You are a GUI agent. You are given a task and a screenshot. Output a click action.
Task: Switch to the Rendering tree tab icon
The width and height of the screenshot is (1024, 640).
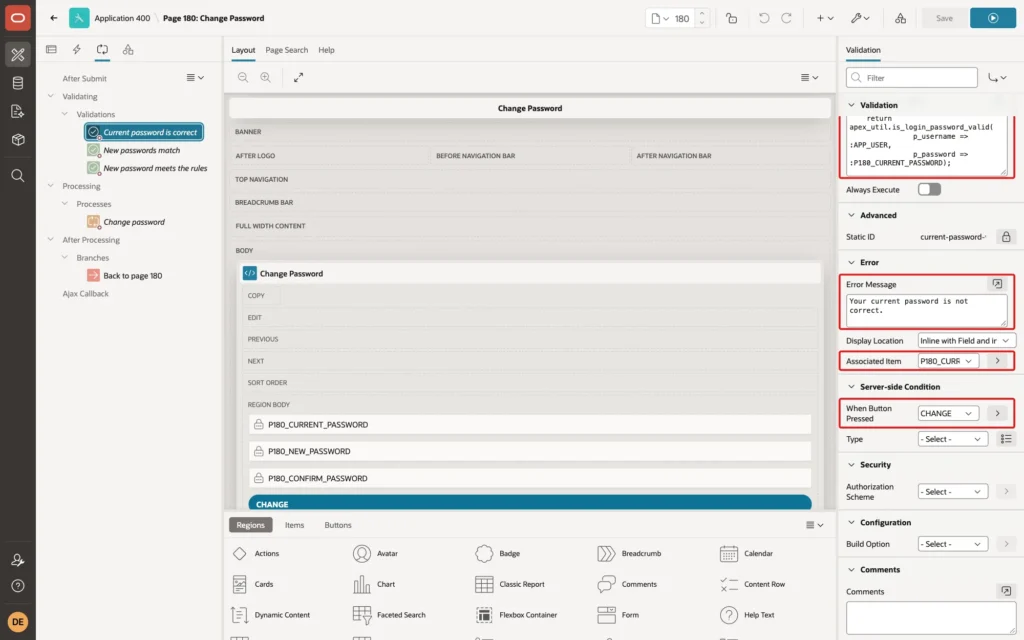tap(51, 50)
